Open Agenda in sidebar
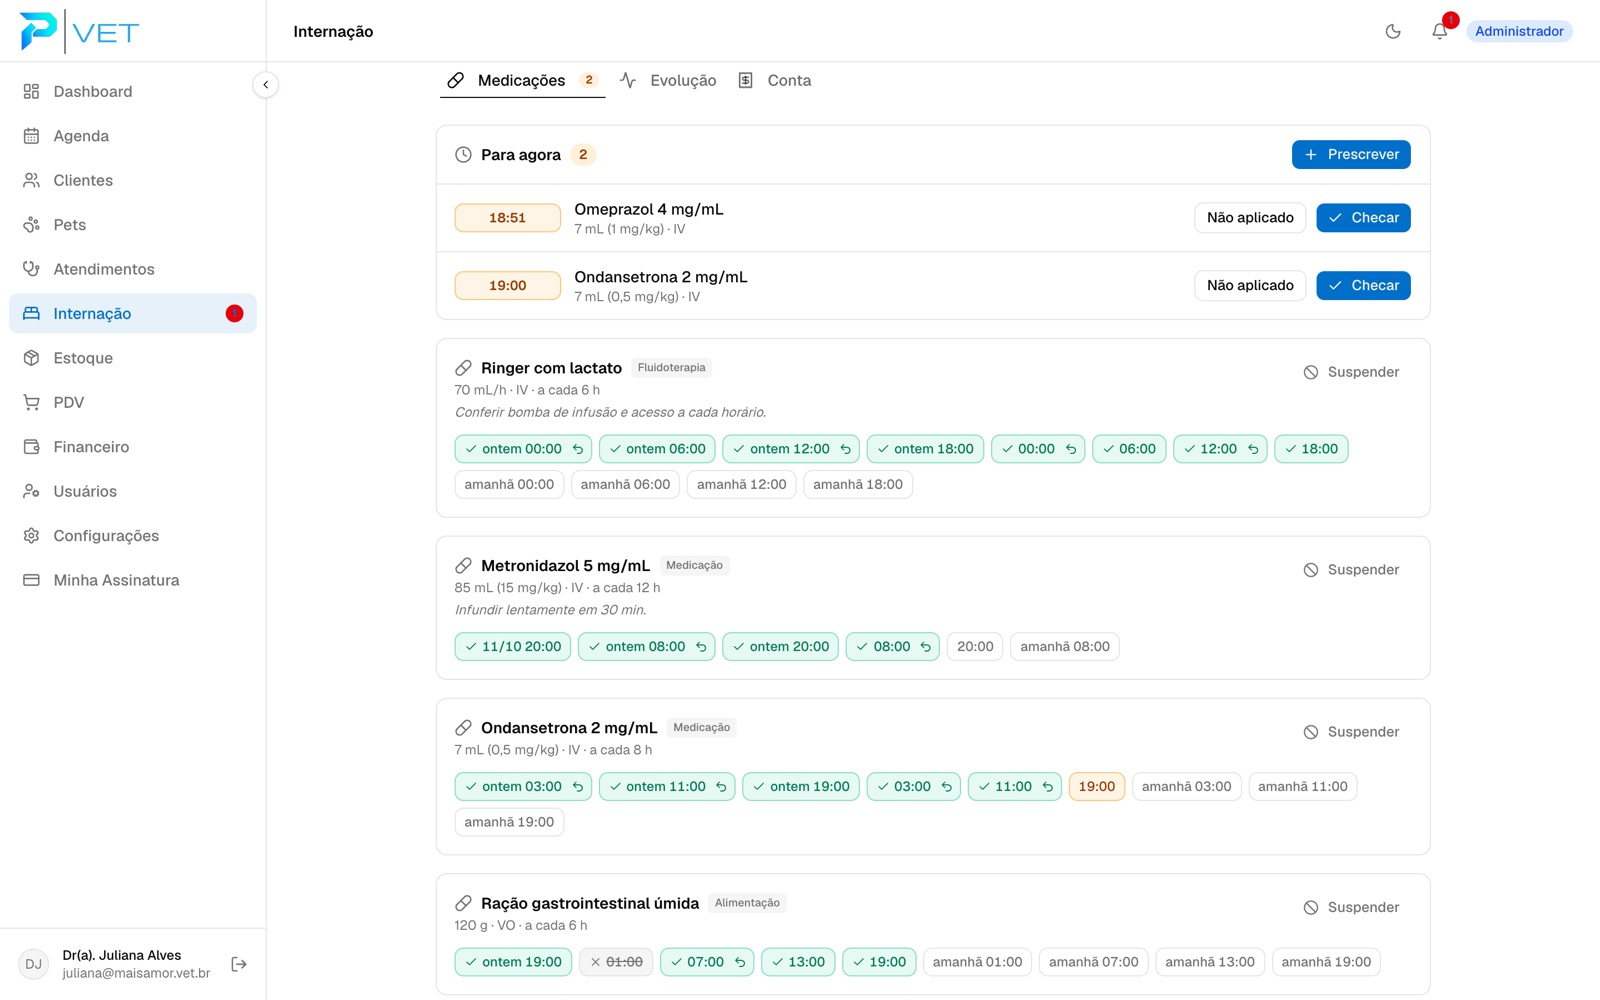The image size is (1600, 1000). pos(133,136)
